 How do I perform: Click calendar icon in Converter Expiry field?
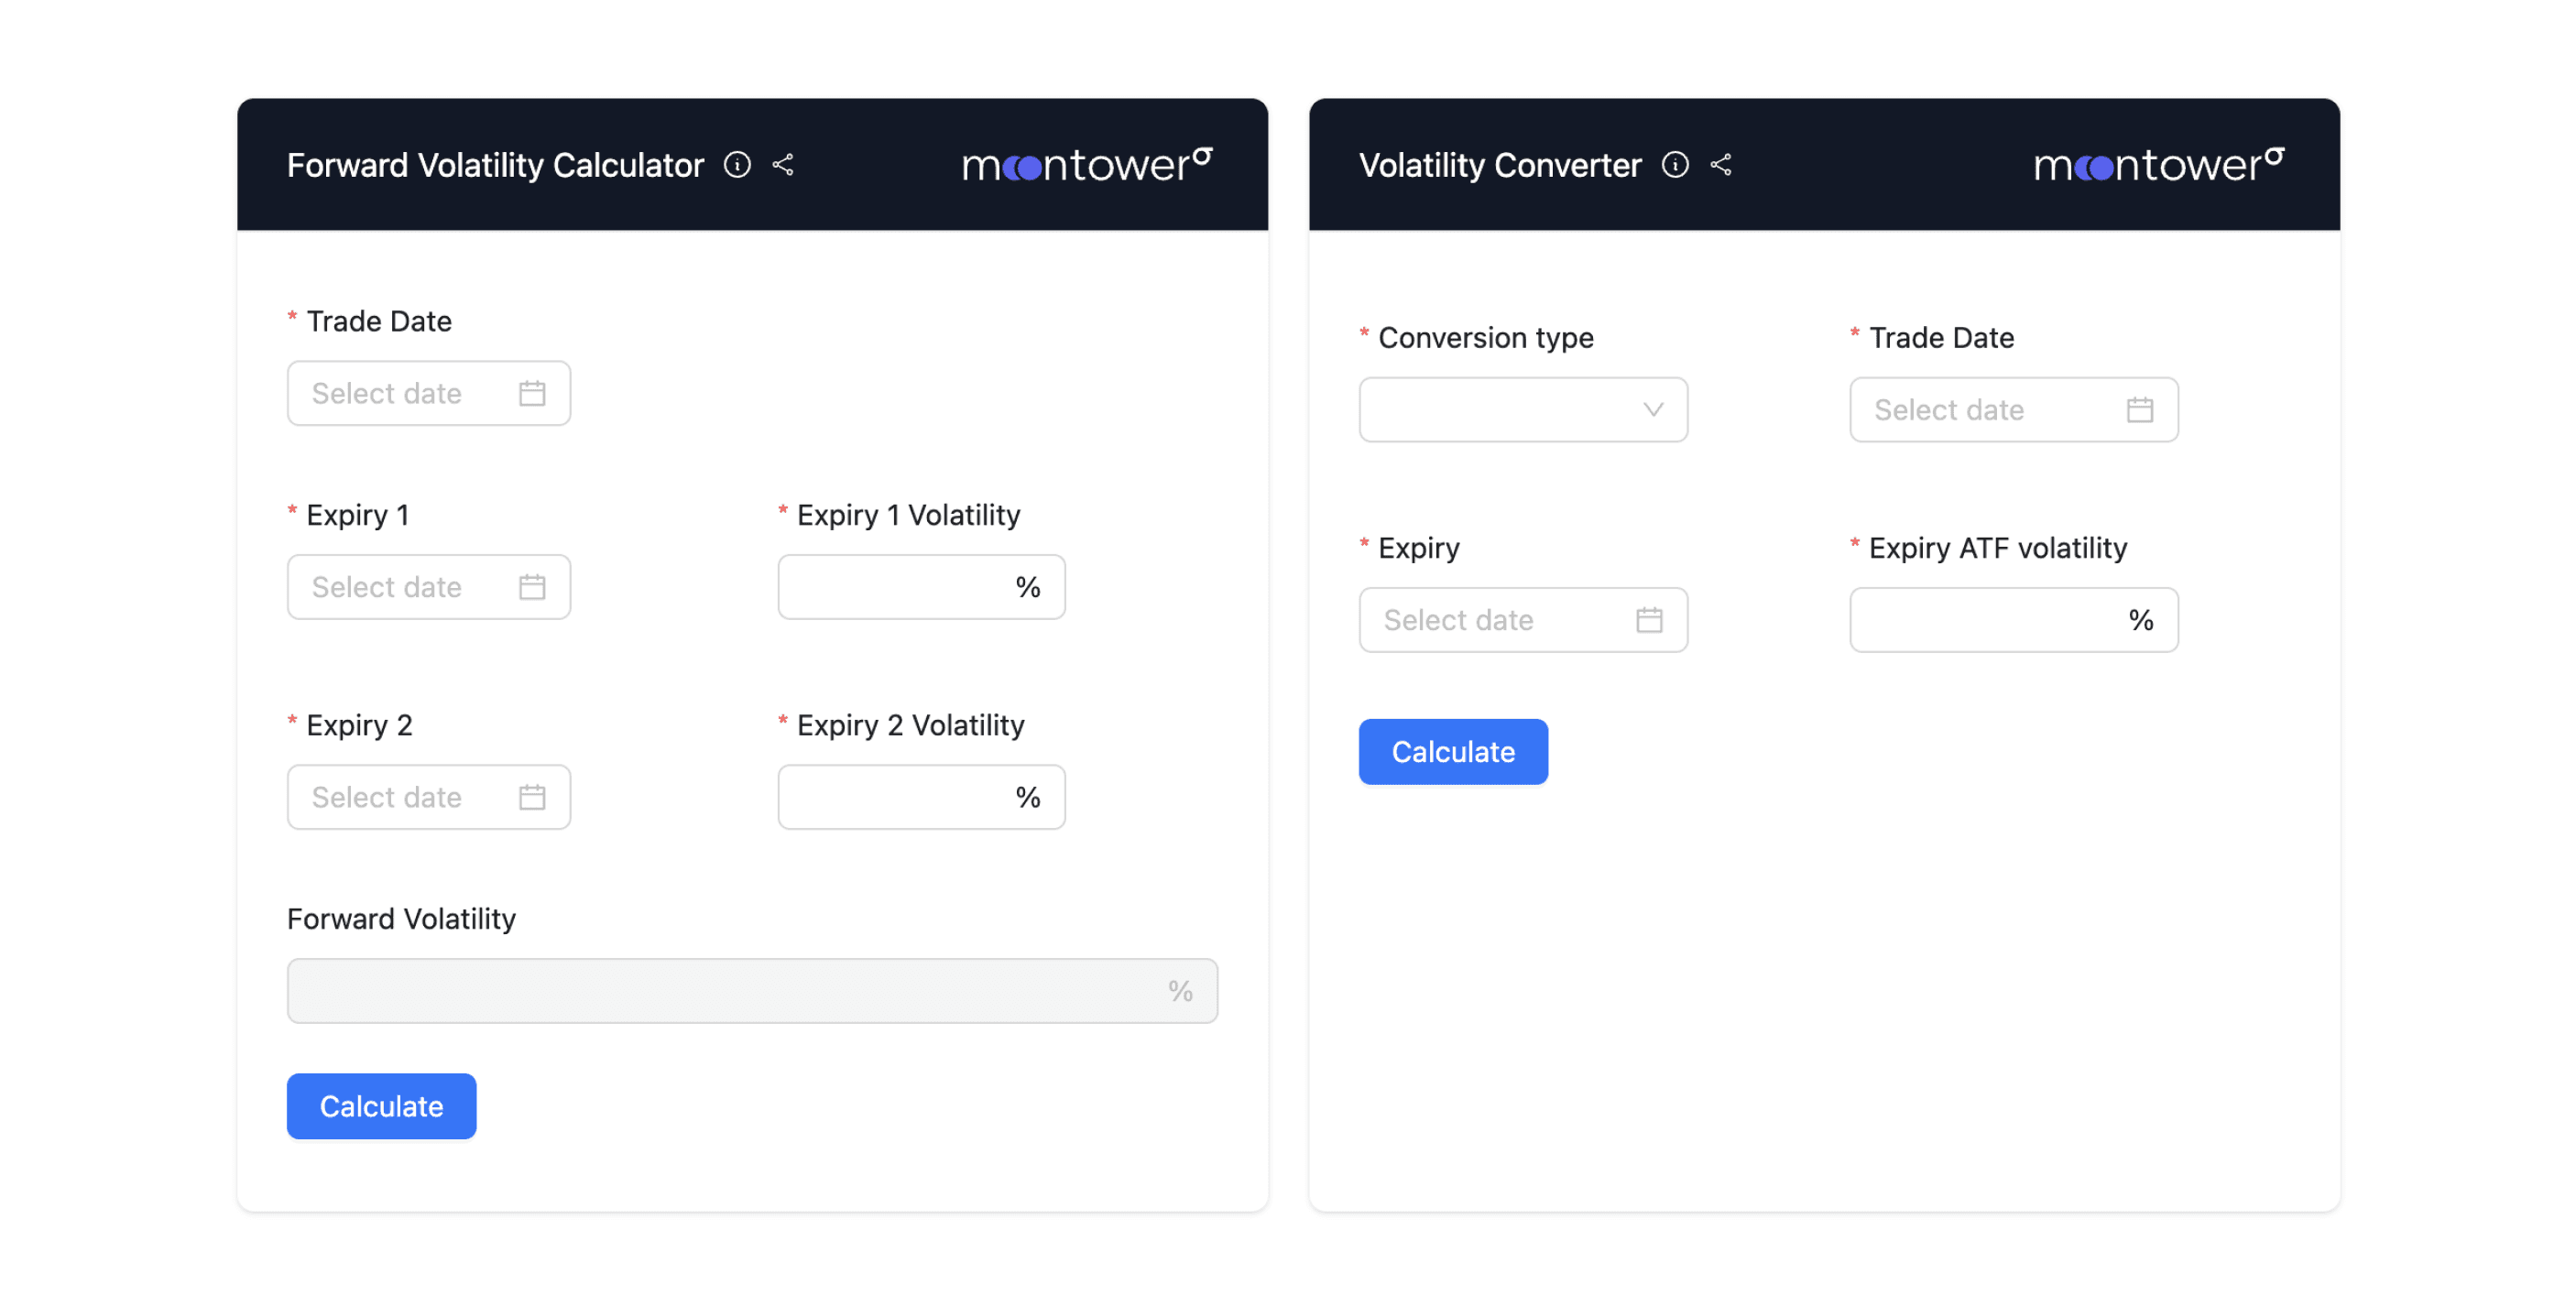pos(1649,620)
